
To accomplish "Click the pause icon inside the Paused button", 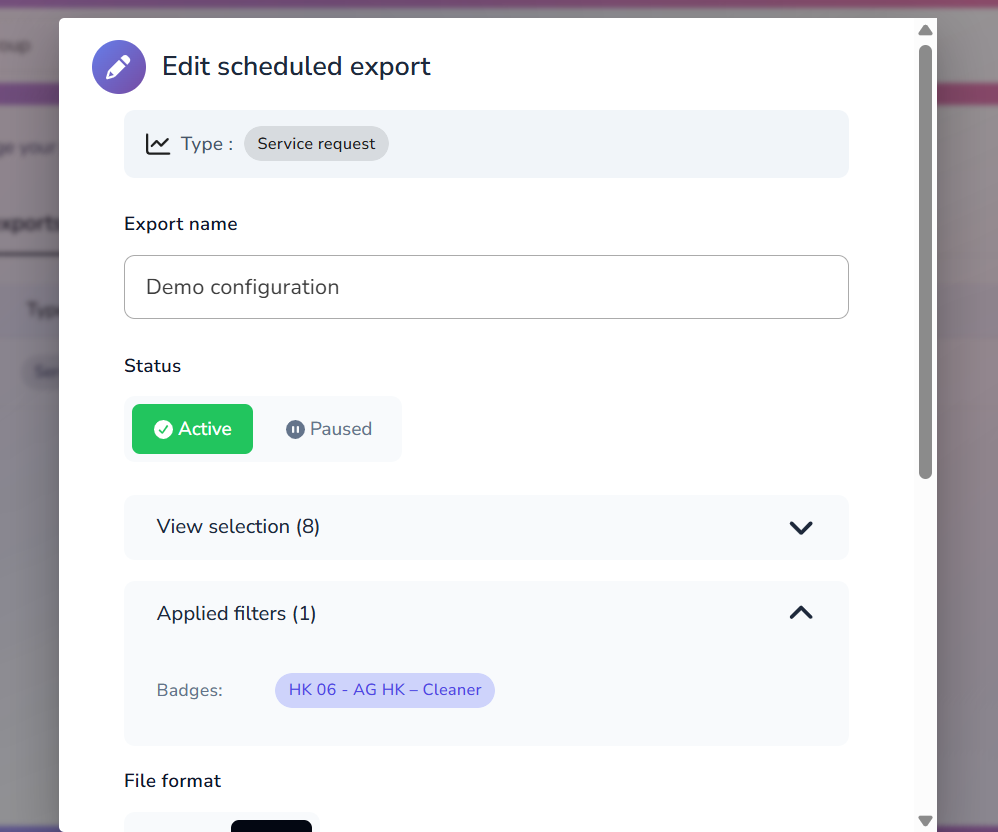I will [x=294, y=429].
